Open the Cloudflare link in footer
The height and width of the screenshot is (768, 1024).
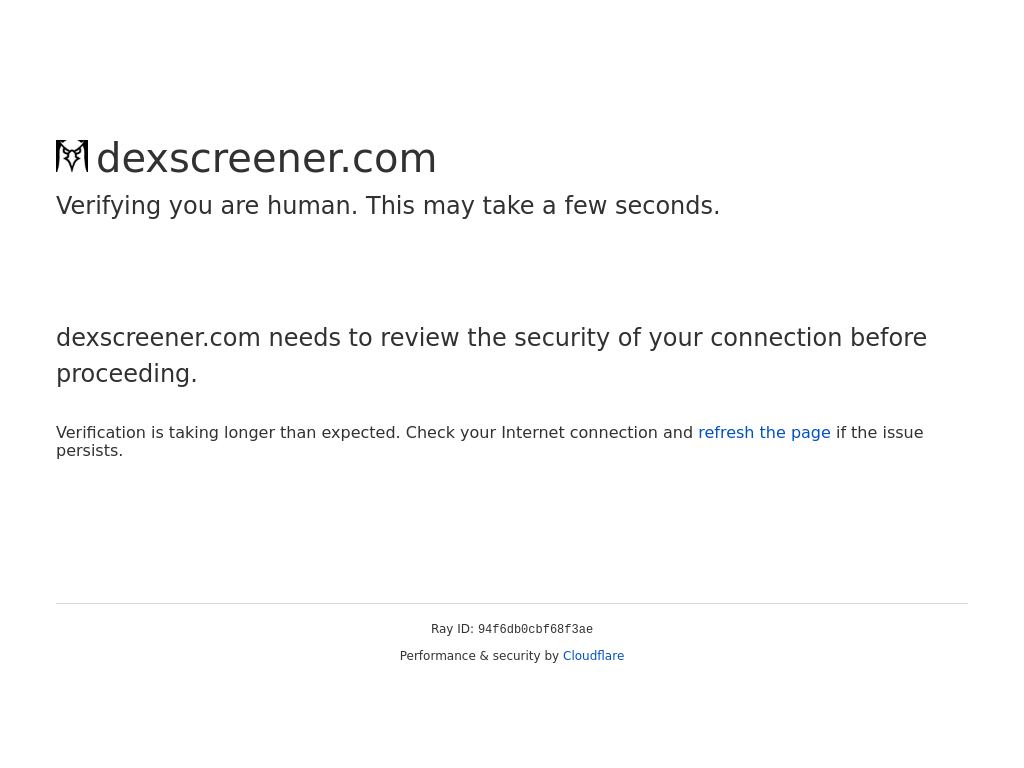[593, 656]
